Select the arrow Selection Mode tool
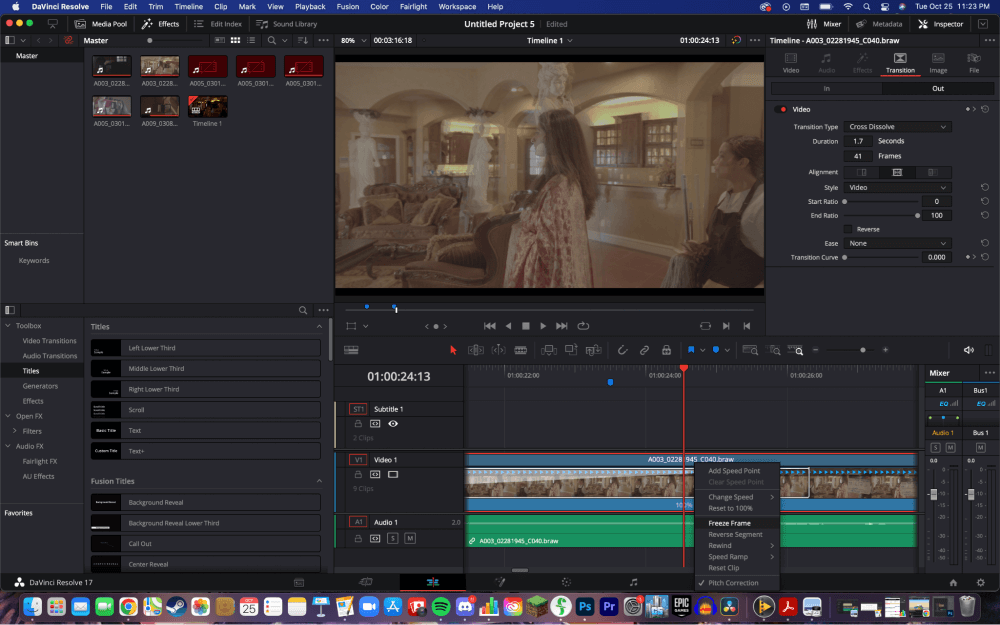 point(453,350)
